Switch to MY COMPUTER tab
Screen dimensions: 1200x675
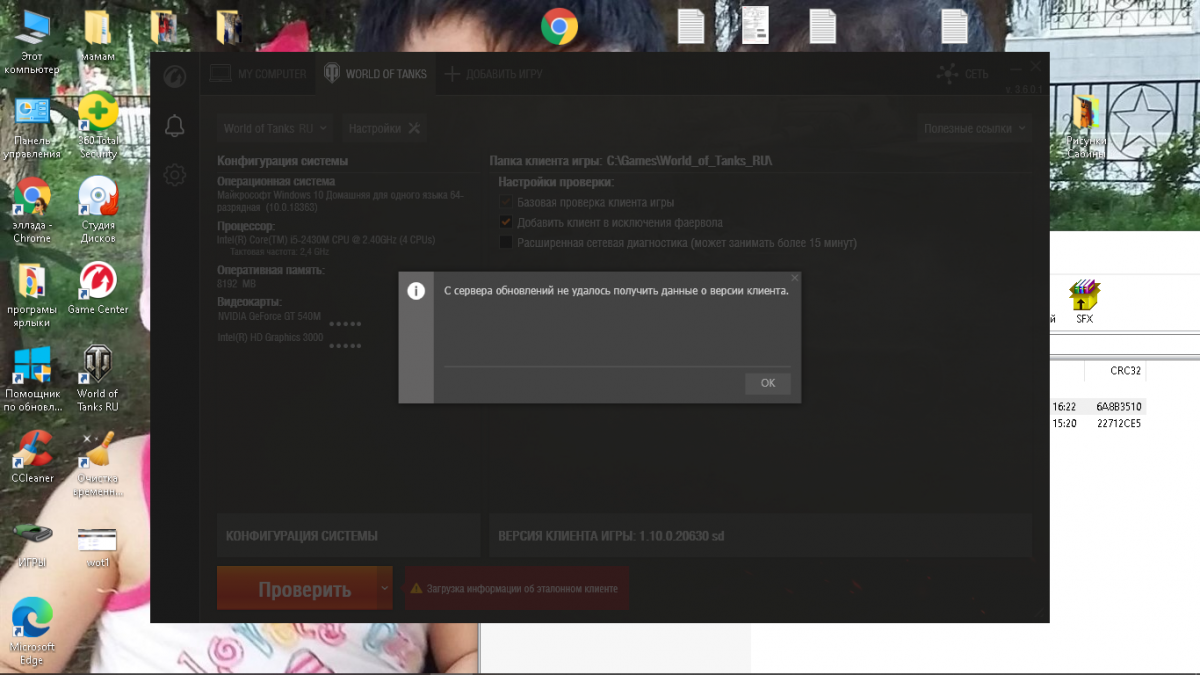point(258,74)
